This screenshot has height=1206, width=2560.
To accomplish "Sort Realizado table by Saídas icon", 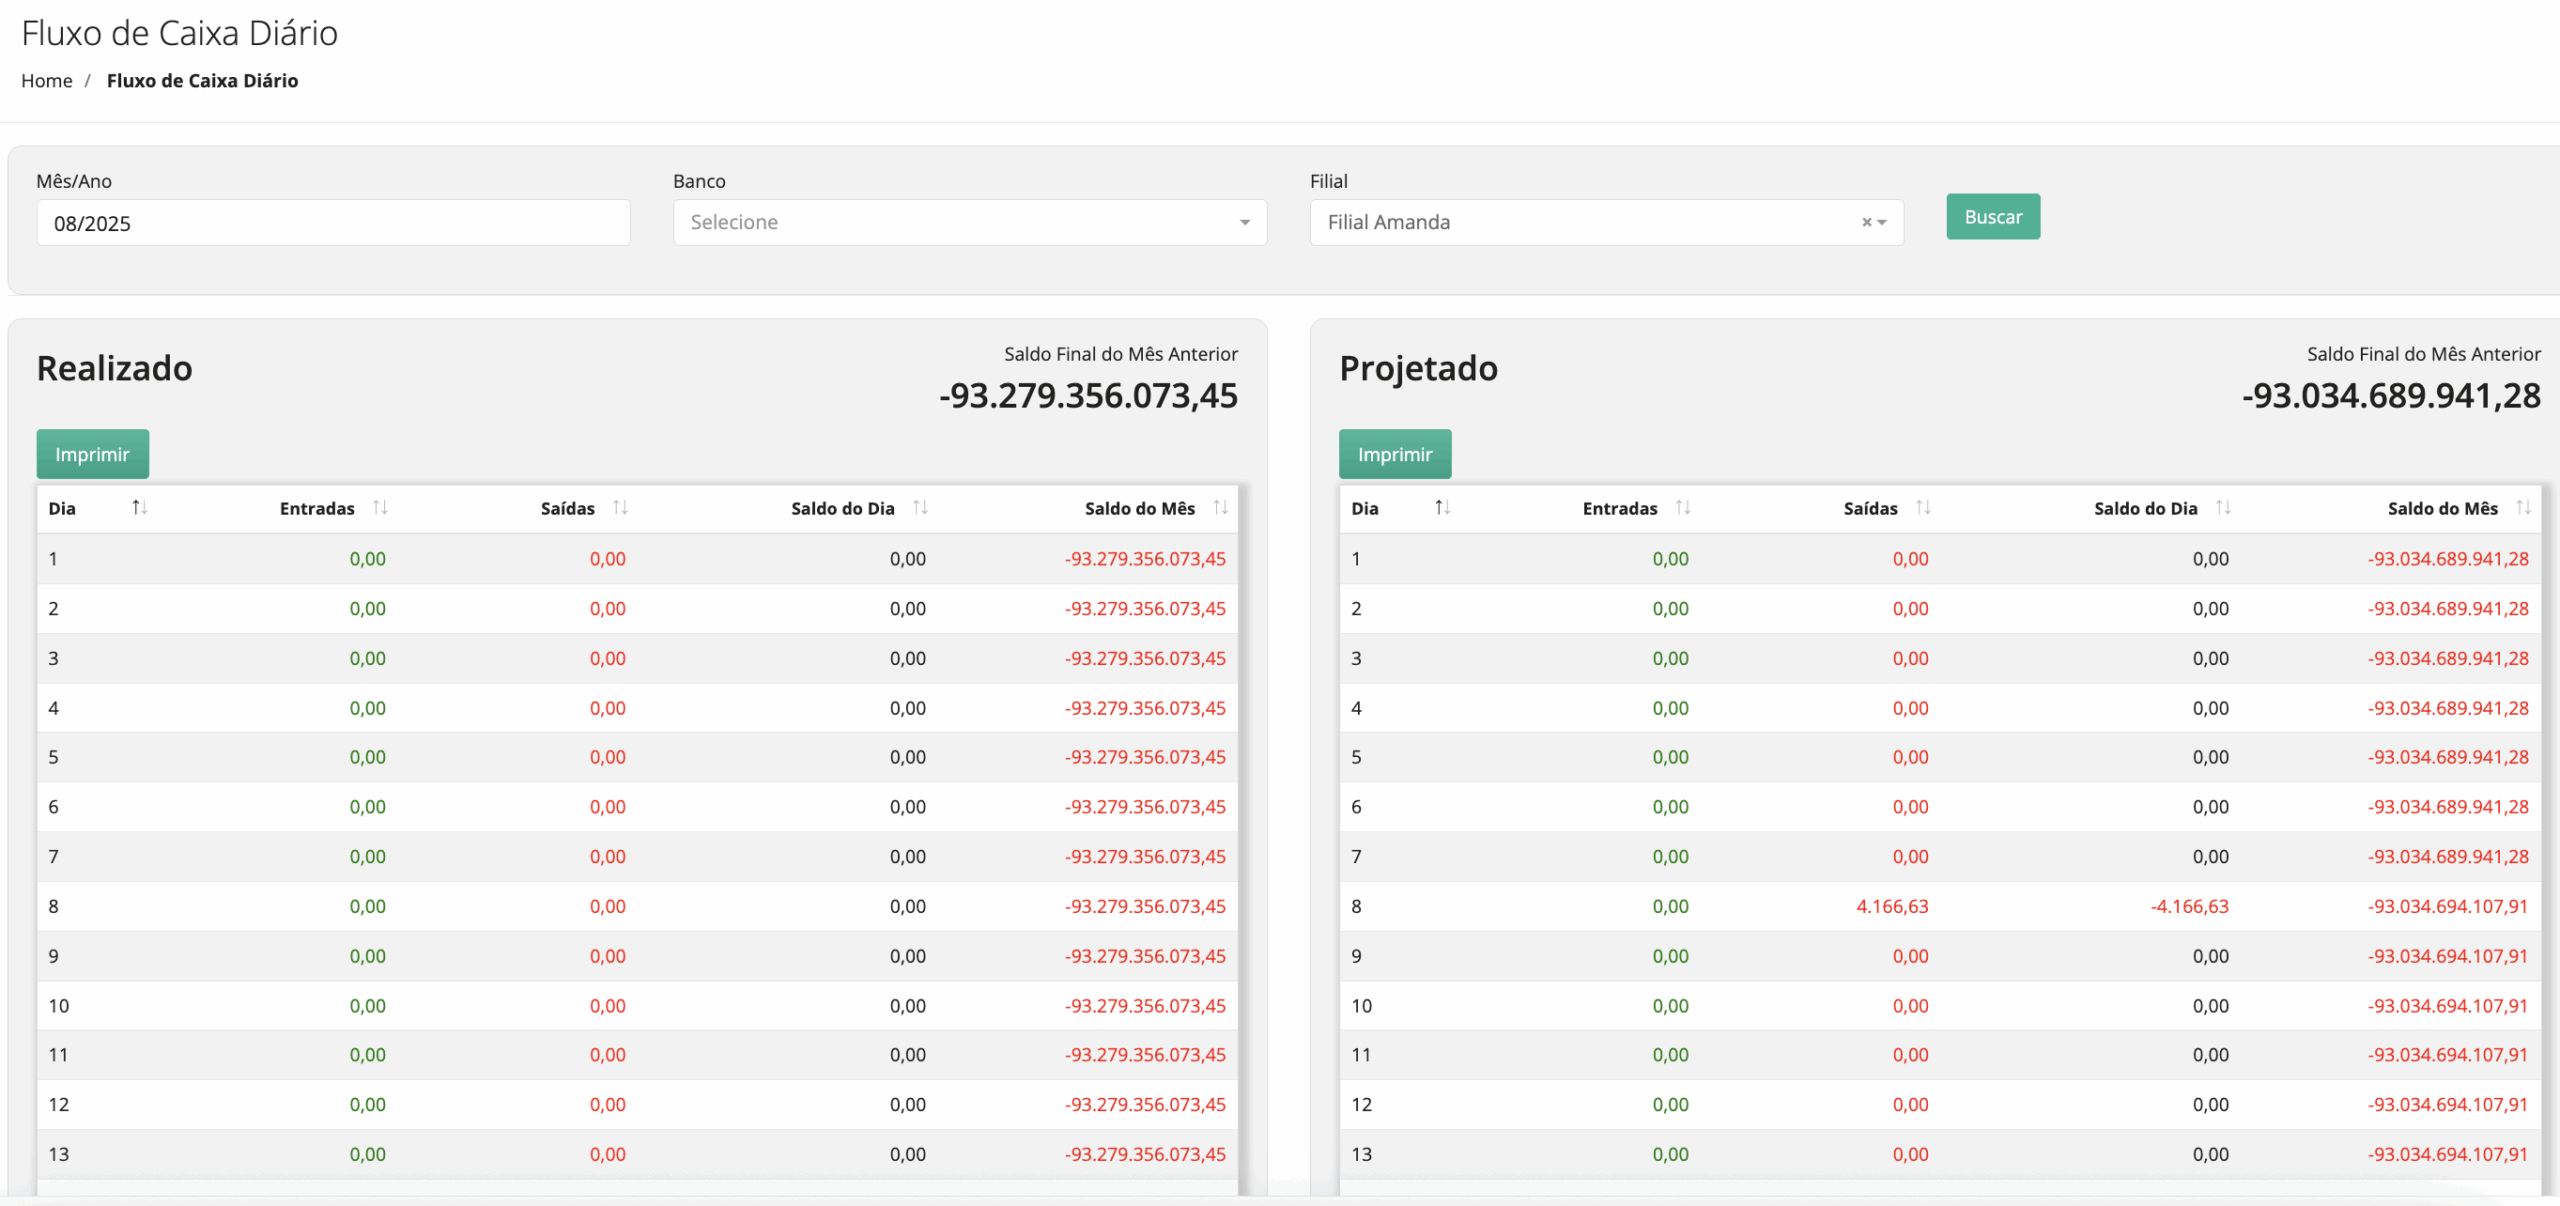I will point(620,508).
